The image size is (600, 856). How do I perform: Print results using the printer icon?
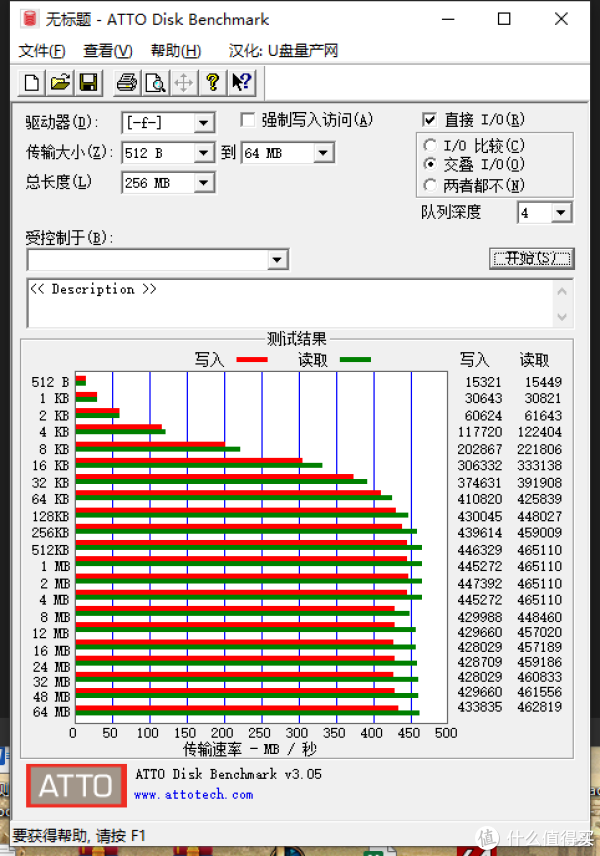[127, 83]
